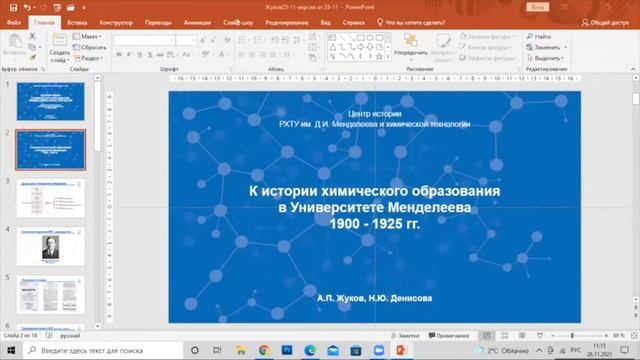Screen dimensions: 640x360
Task: Select the star shape in gallery
Action: (379, 57)
